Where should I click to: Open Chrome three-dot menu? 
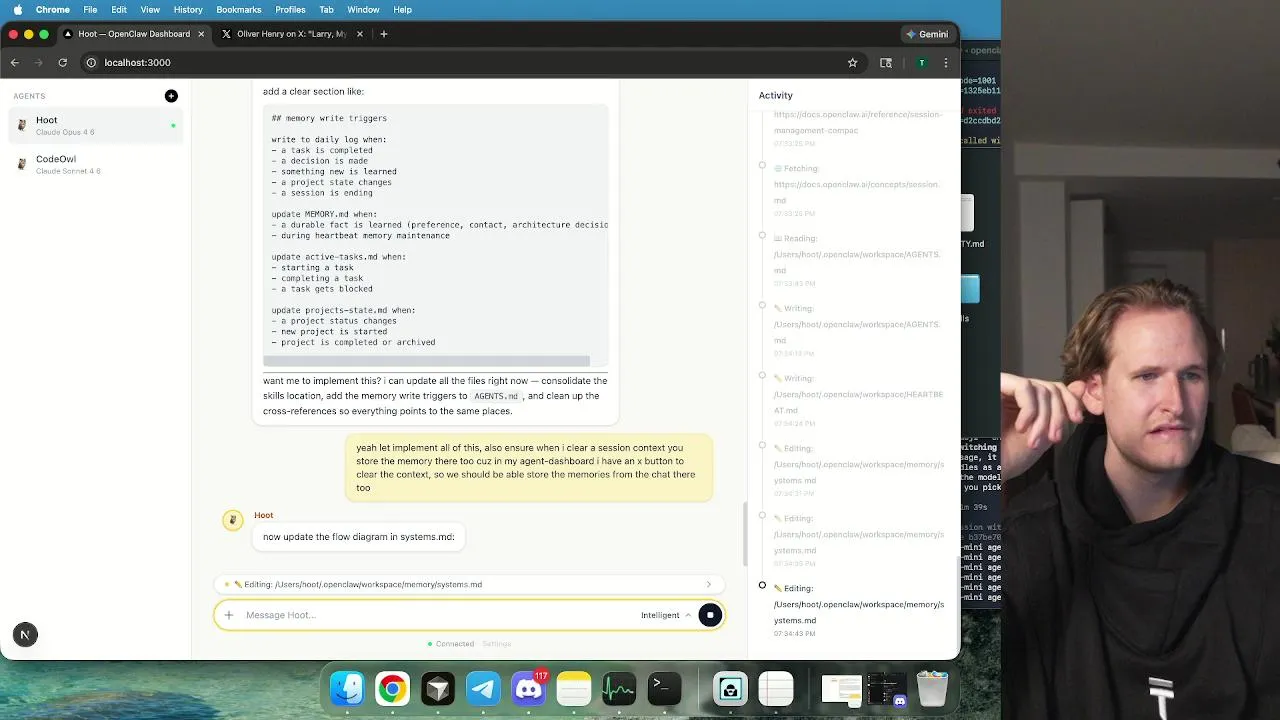946,62
